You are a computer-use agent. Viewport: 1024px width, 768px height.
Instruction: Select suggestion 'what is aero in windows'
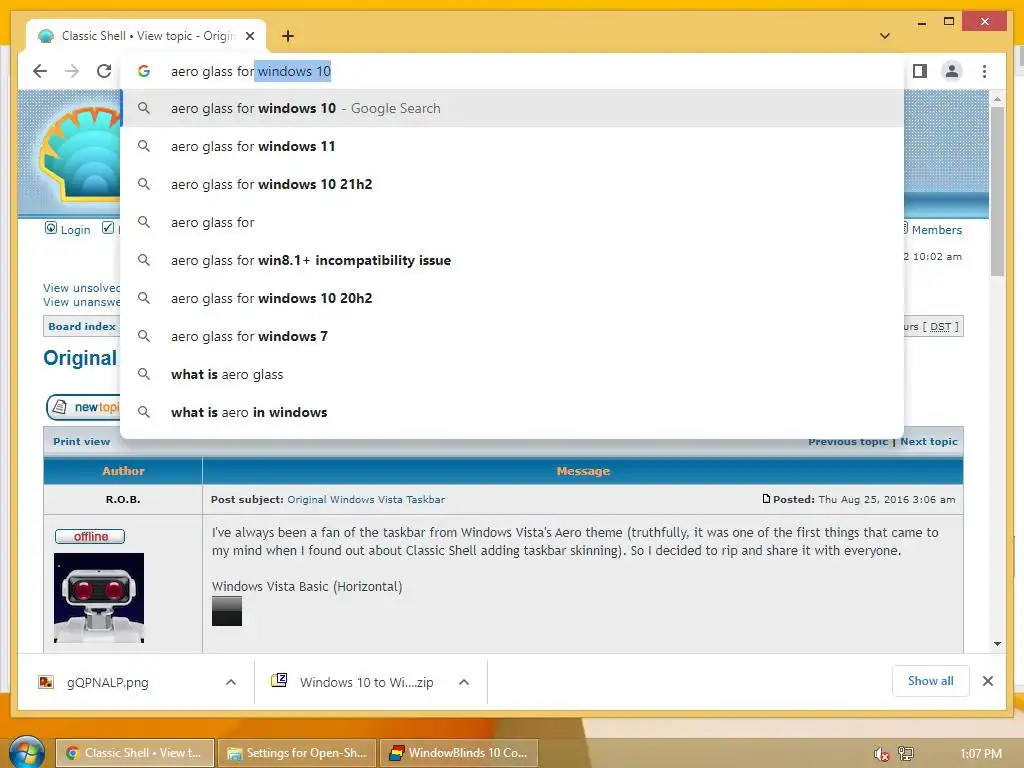pos(512,412)
